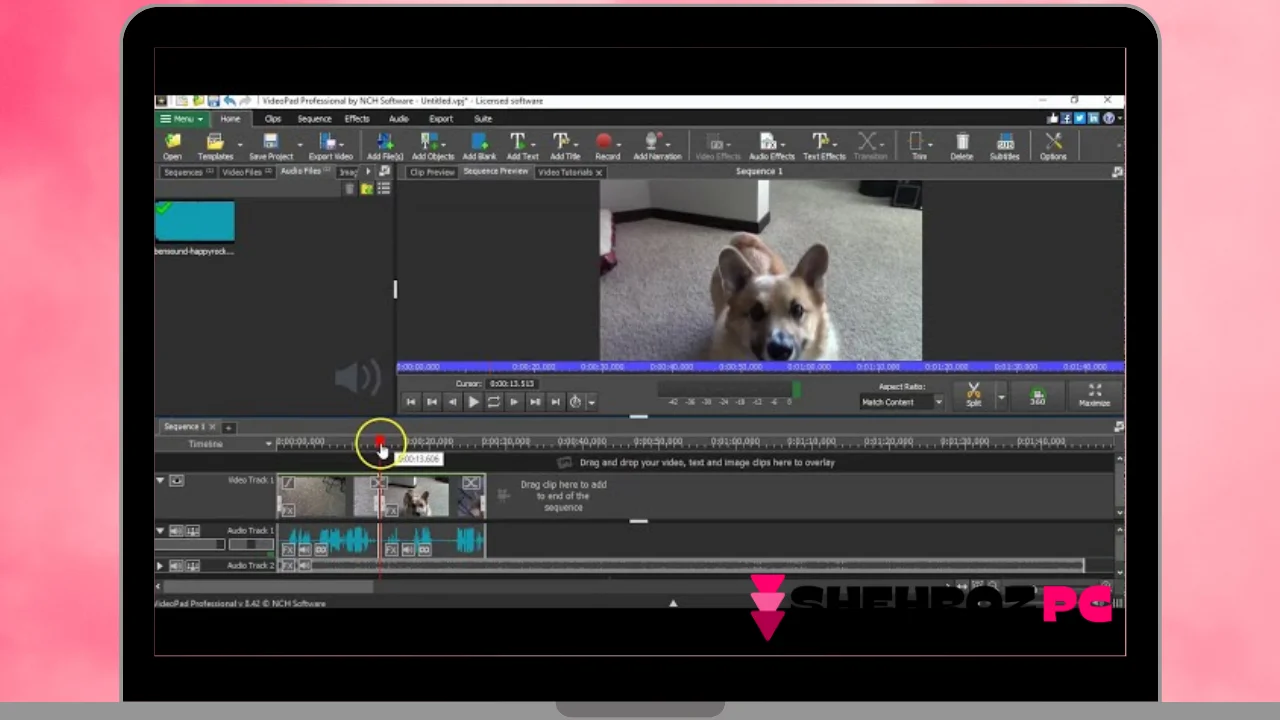Screen dimensions: 1280x720
Task: Click the FX icon on first audio clip
Action: tap(288, 549)
